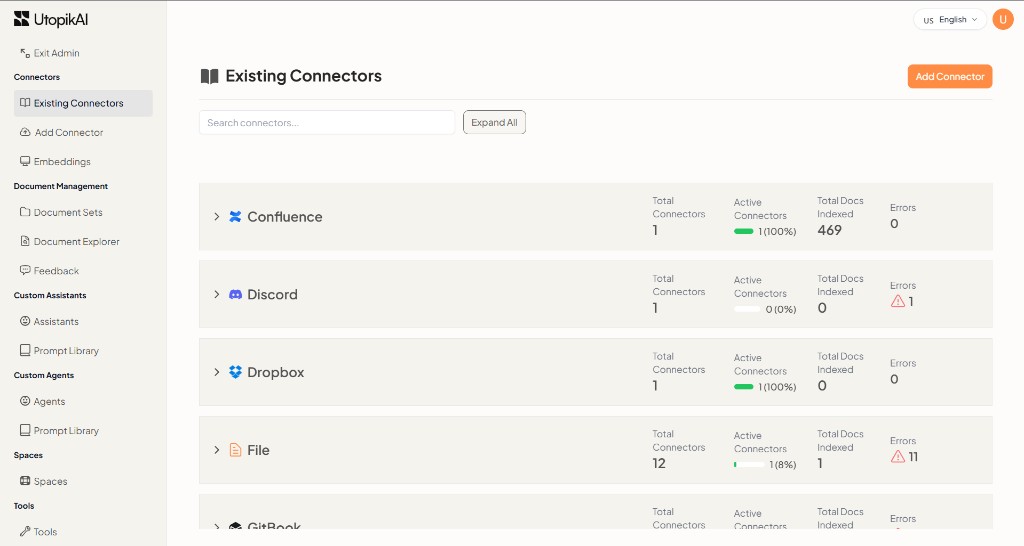1024x546 pixels.
Task: Click the GitBook logo icon
Action: click(x=235, y=526)
